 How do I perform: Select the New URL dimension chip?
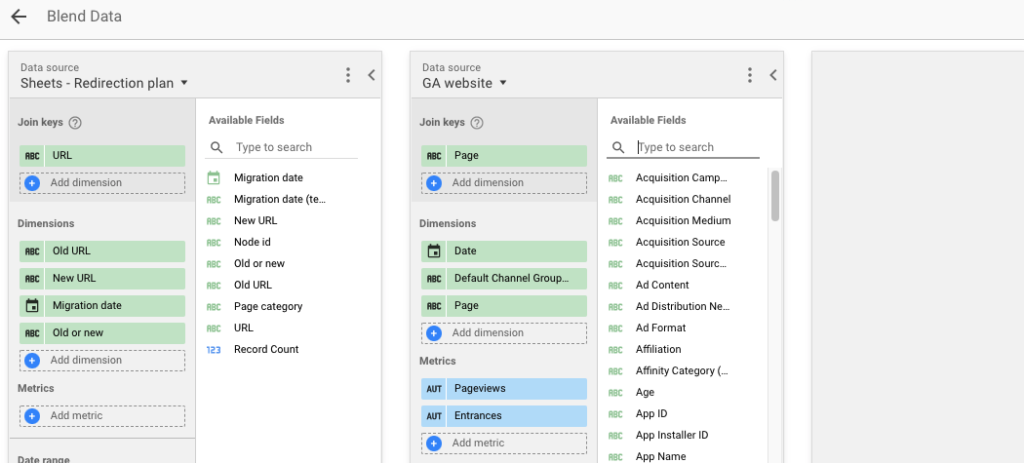[x=102, y=278]
